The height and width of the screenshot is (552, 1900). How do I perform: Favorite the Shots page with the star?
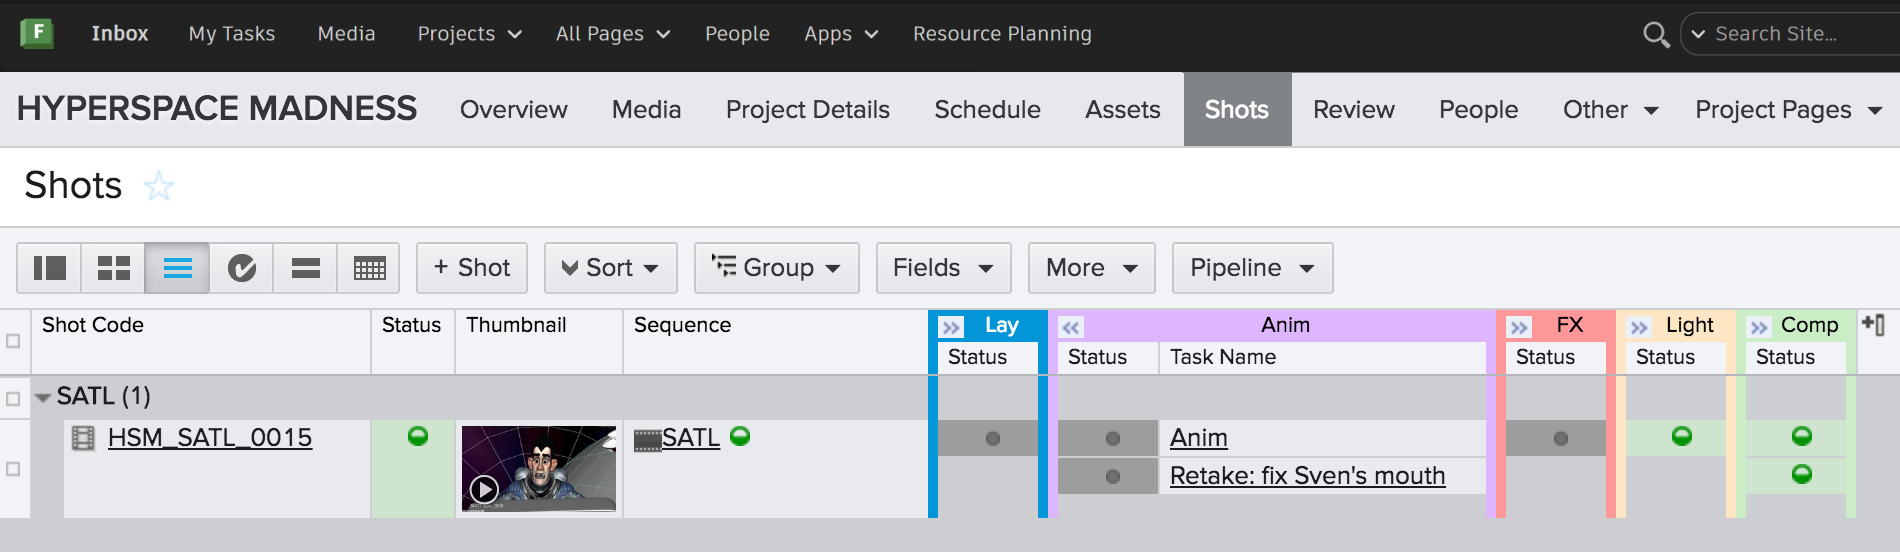point(159,186)
